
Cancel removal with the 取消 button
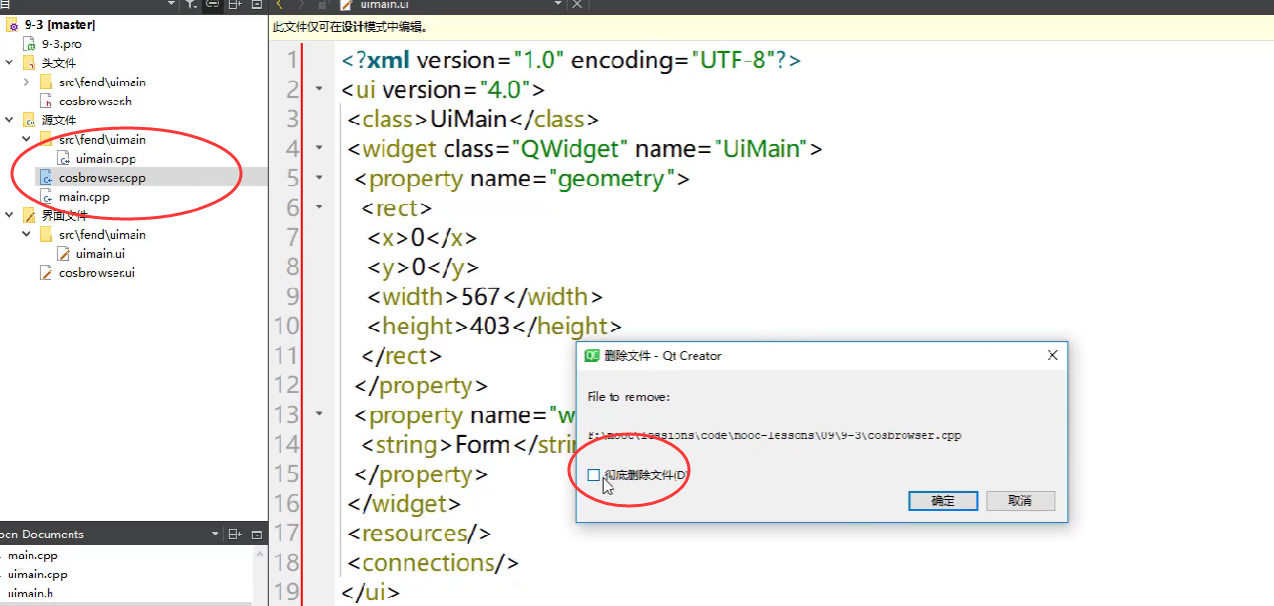(1020, 500)
